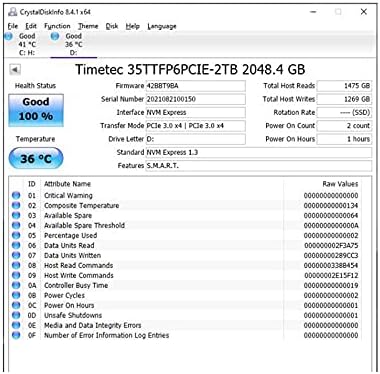Screen dimensions: 380x374
Task: Click the Total Host Writes value 1269 GB
Action: click(344, 99)
